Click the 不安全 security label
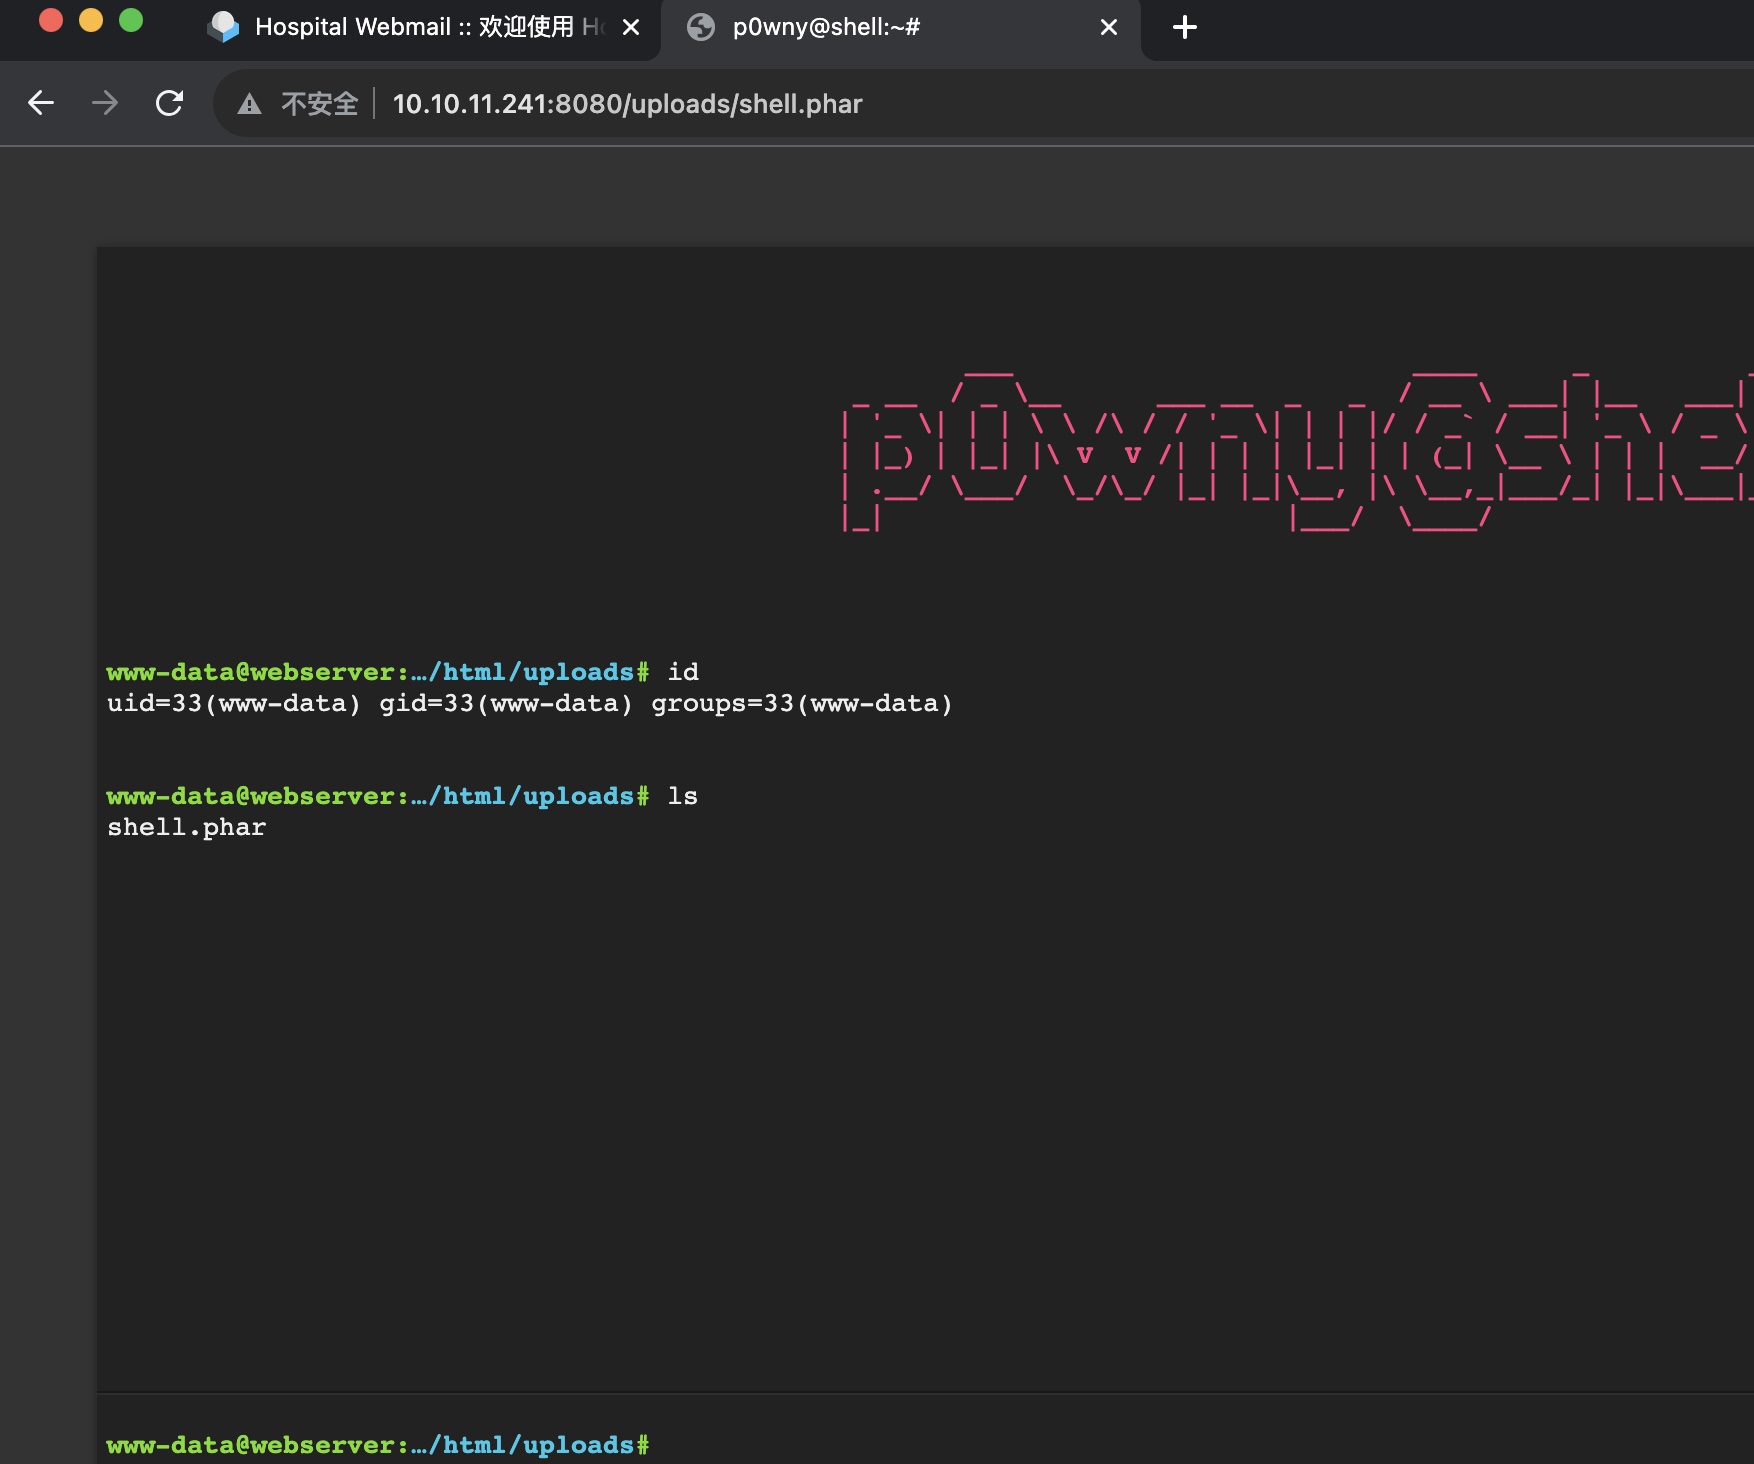 (x=319, y=104)
